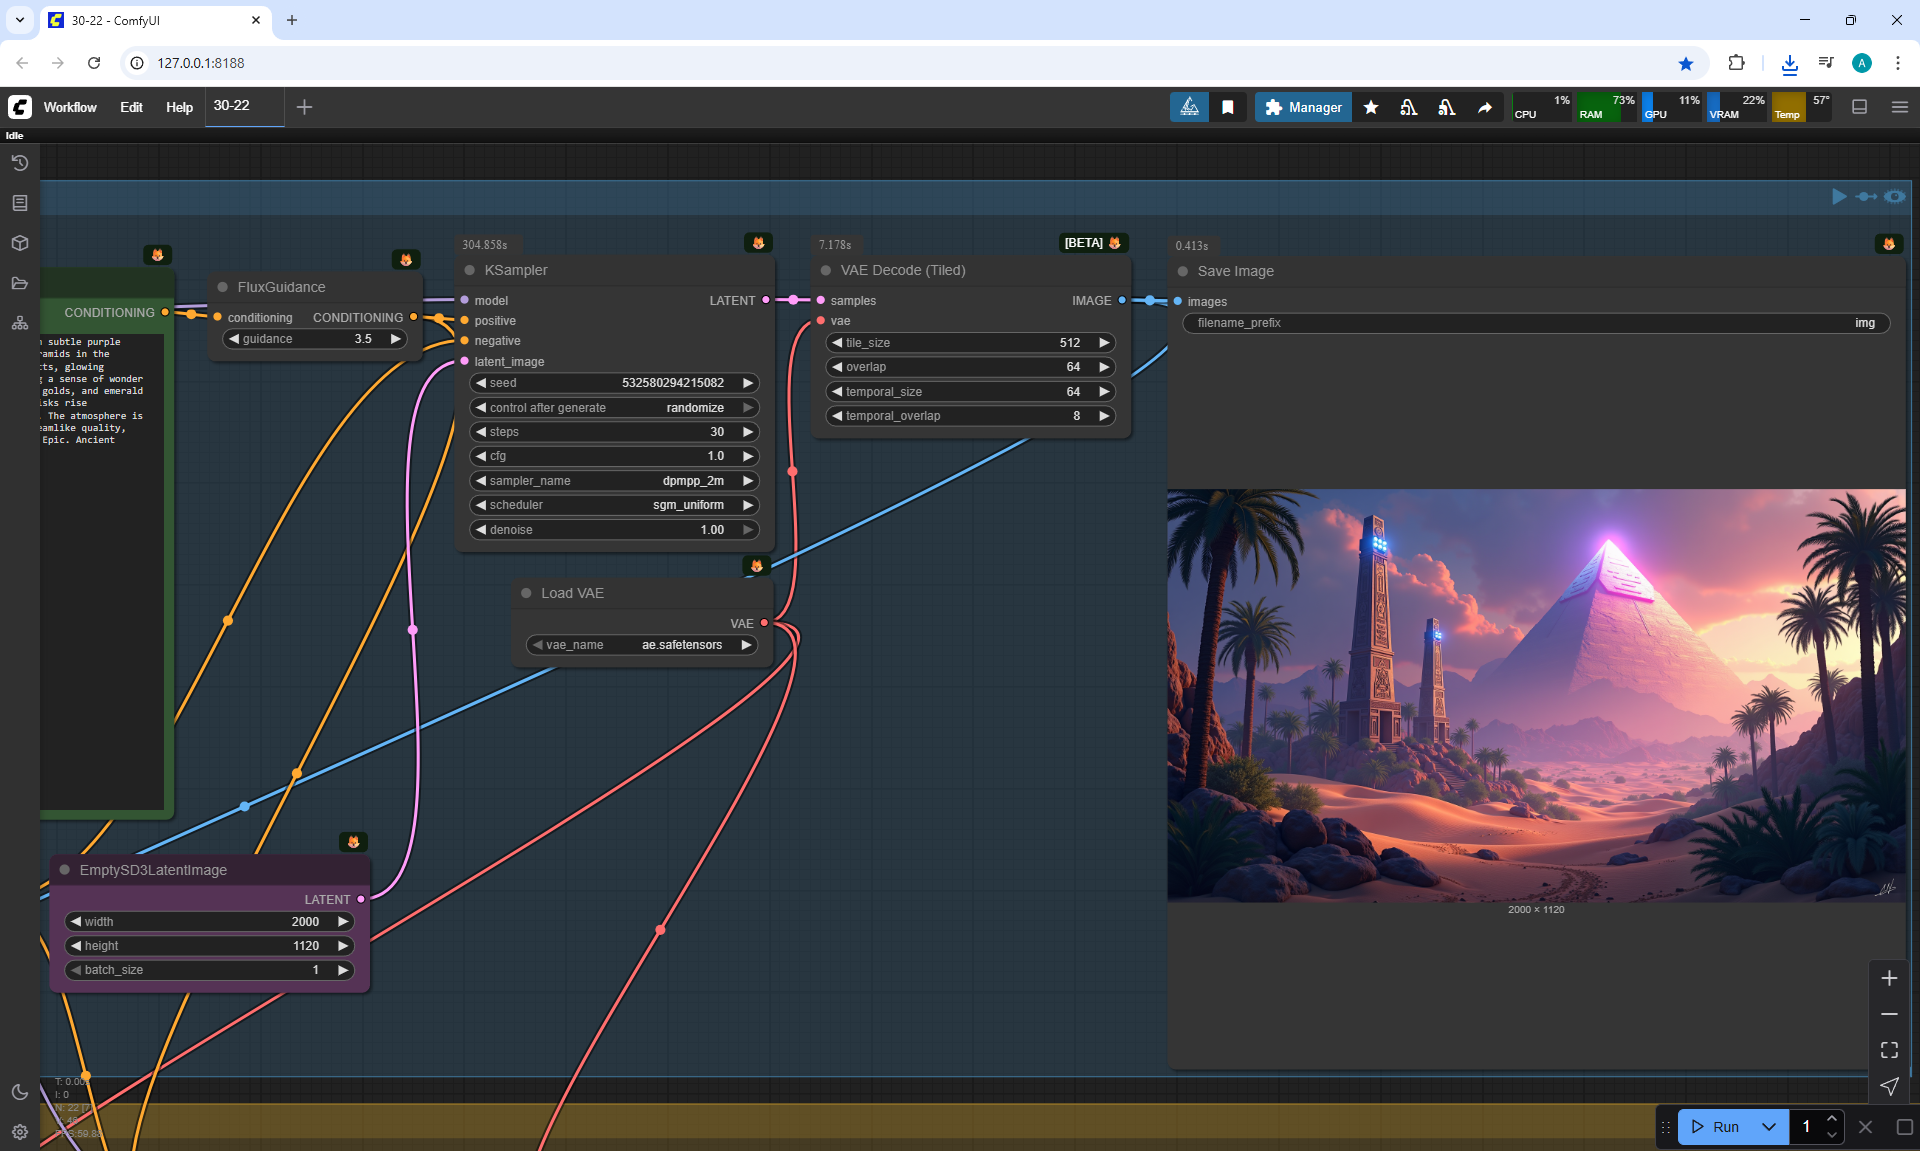Open the Workflow menu
This screenshot has width=1920, height=1151.
point(70,107)
